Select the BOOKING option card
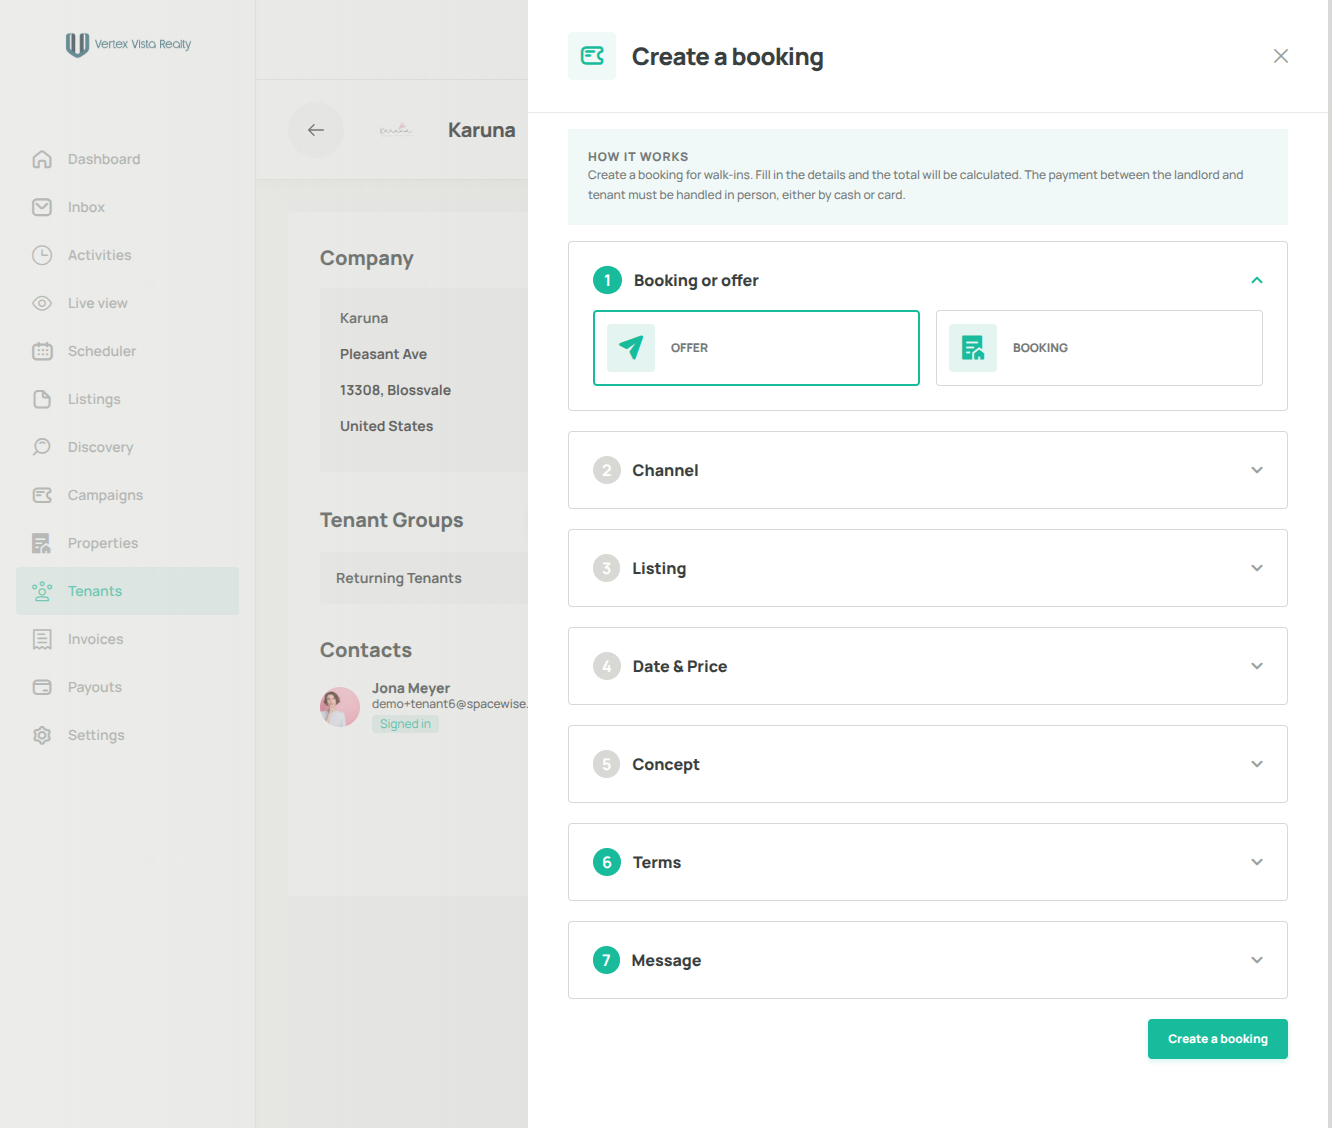 tap(1099, 348)
